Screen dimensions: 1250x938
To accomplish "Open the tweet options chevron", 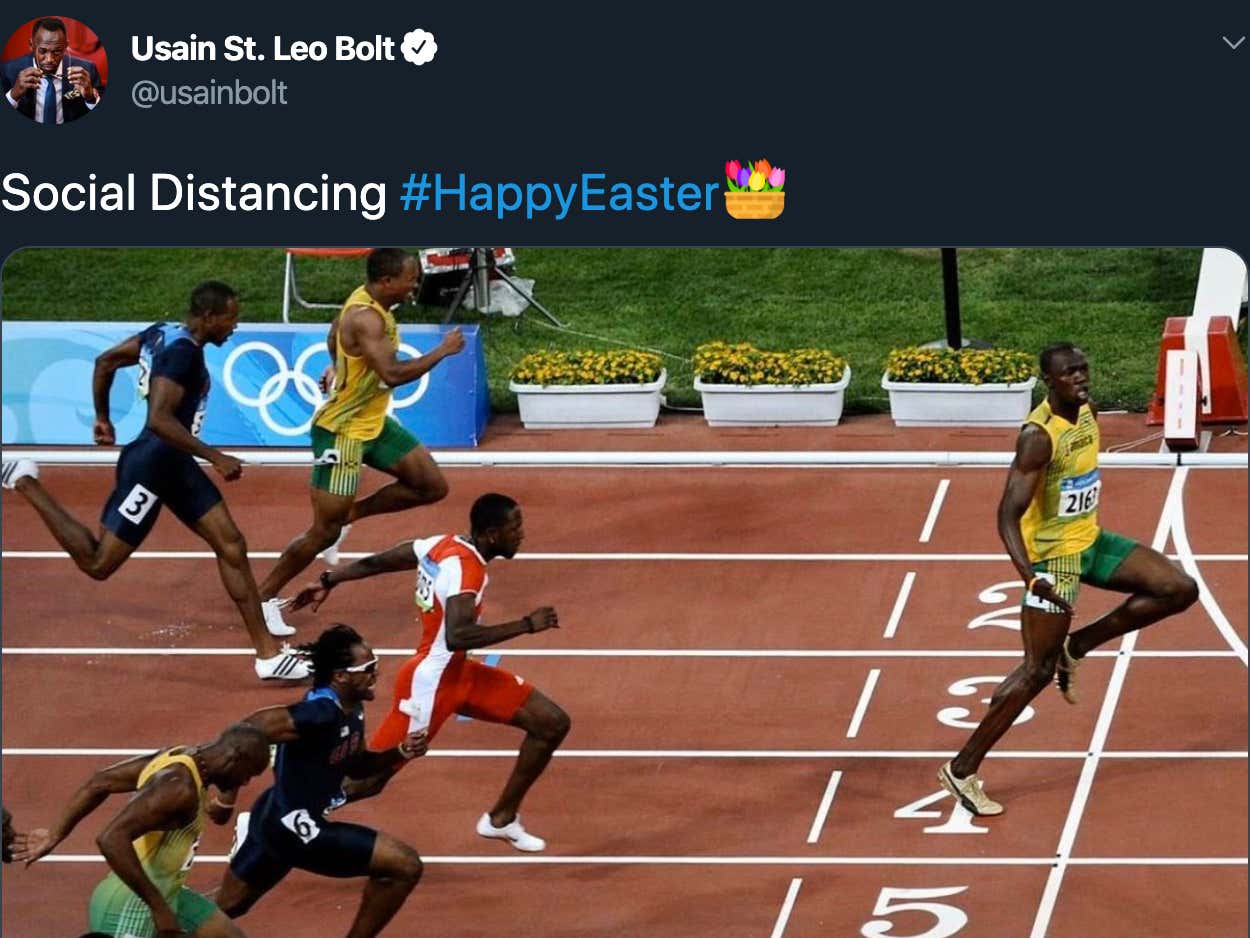I will (1233, 42).
